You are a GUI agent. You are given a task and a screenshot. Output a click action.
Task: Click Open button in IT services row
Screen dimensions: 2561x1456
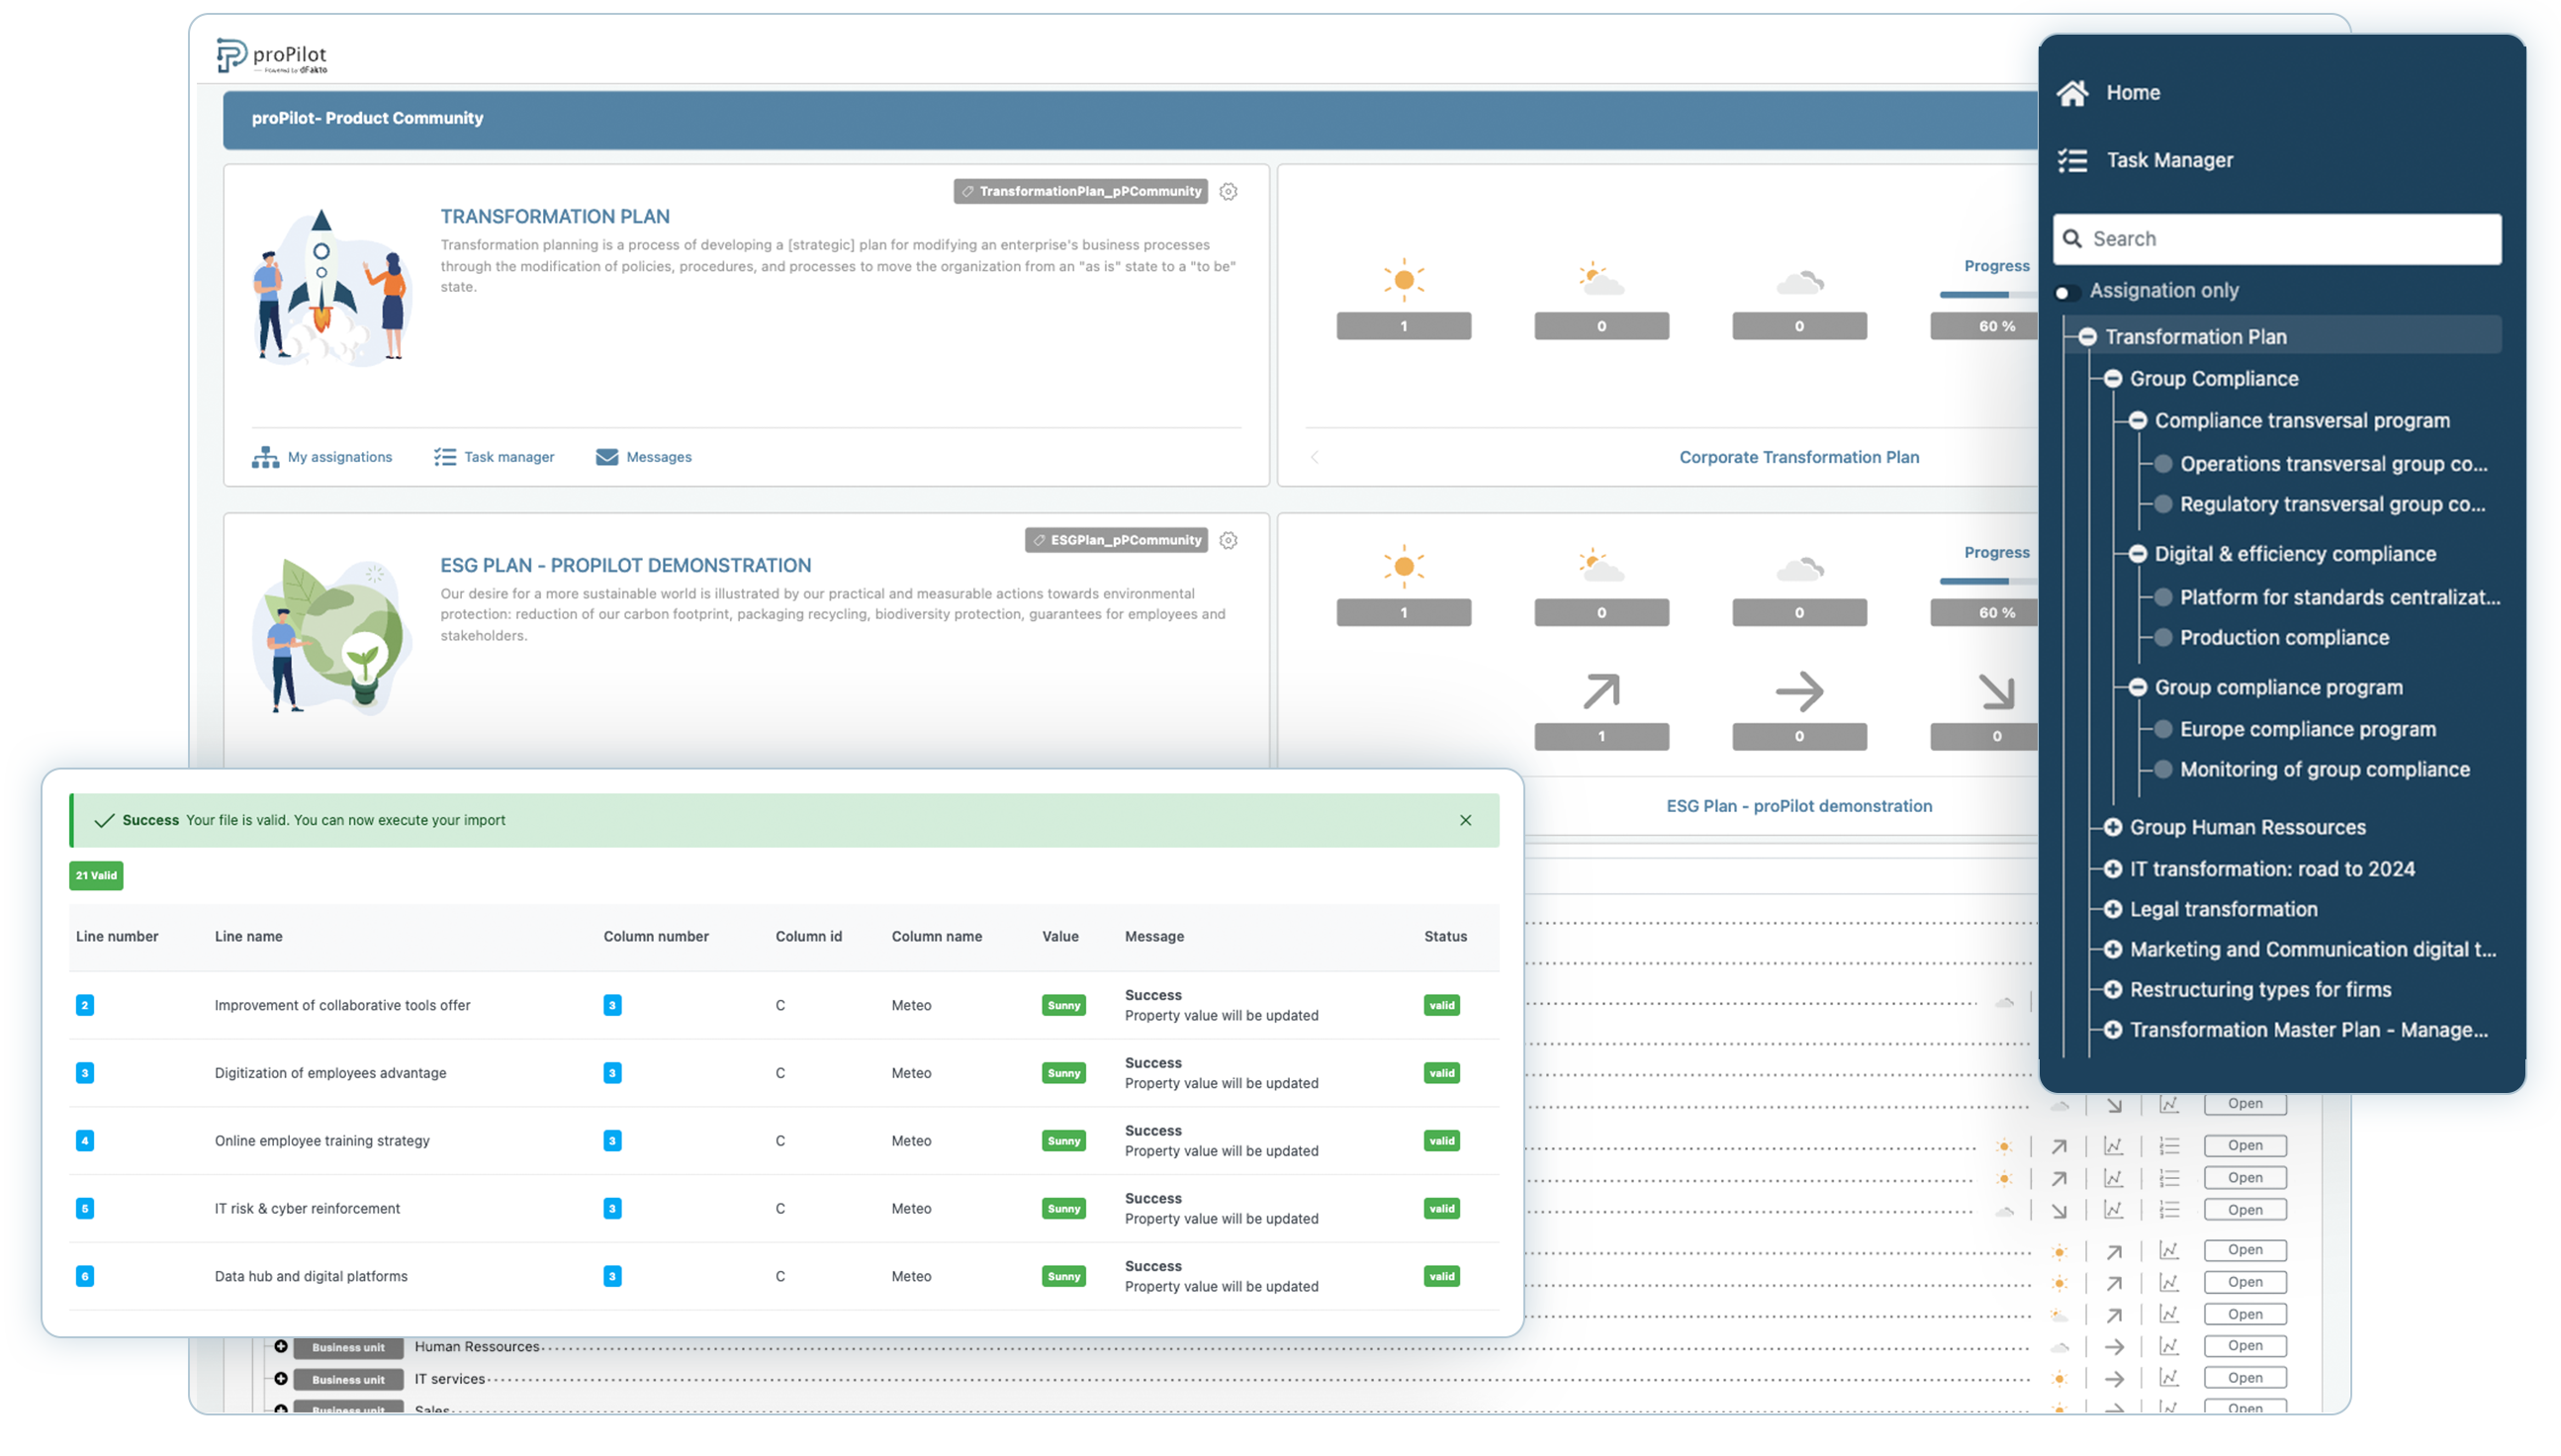pos(2244,1378)
